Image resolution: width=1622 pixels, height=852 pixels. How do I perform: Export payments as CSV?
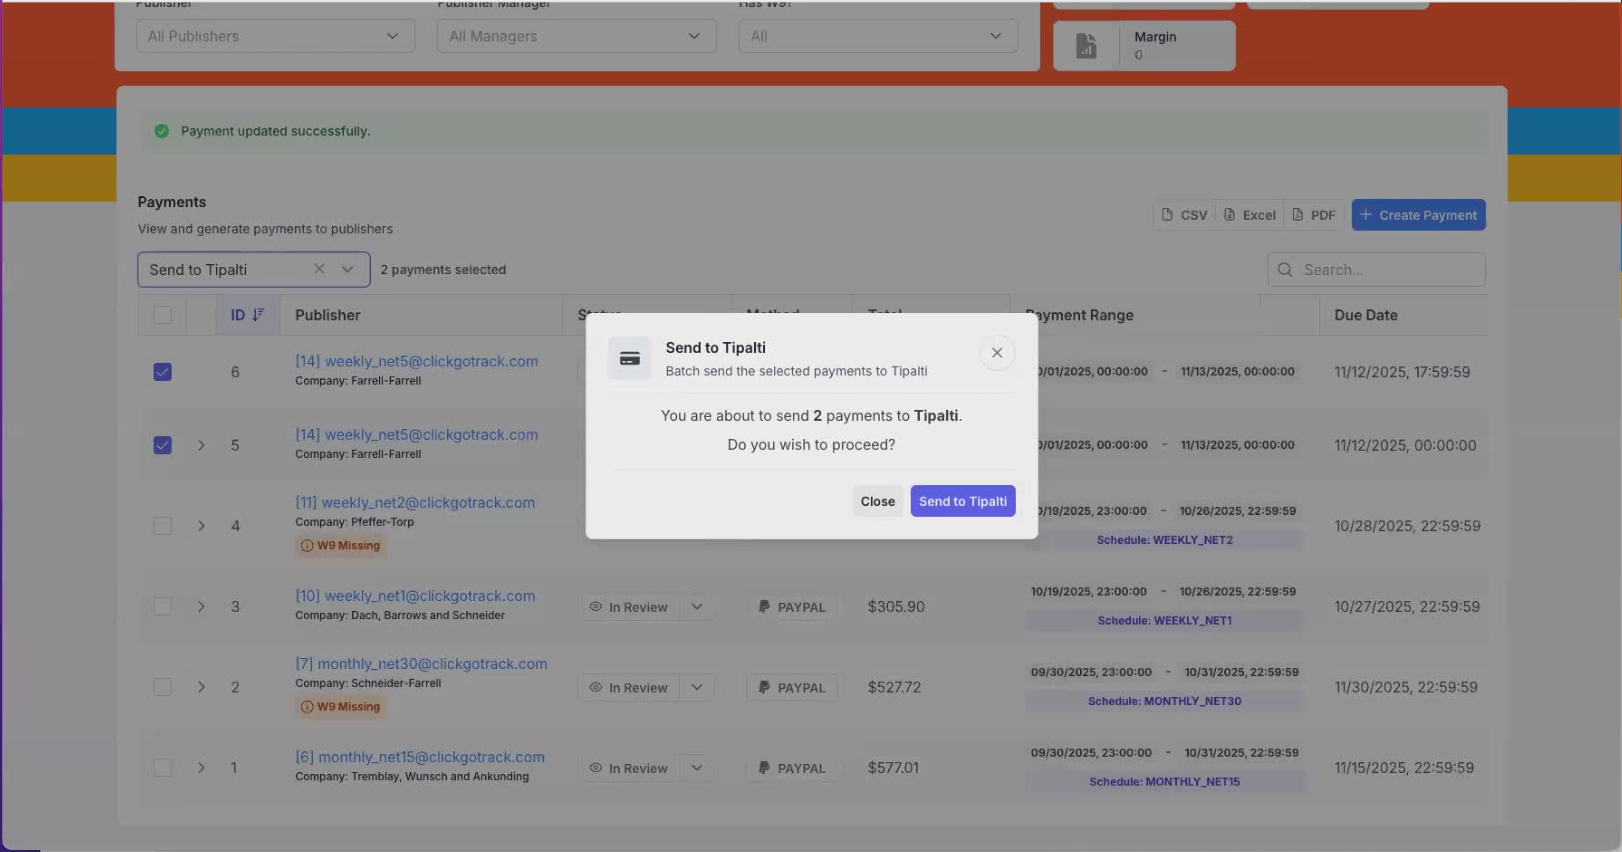coord(1184,215)
